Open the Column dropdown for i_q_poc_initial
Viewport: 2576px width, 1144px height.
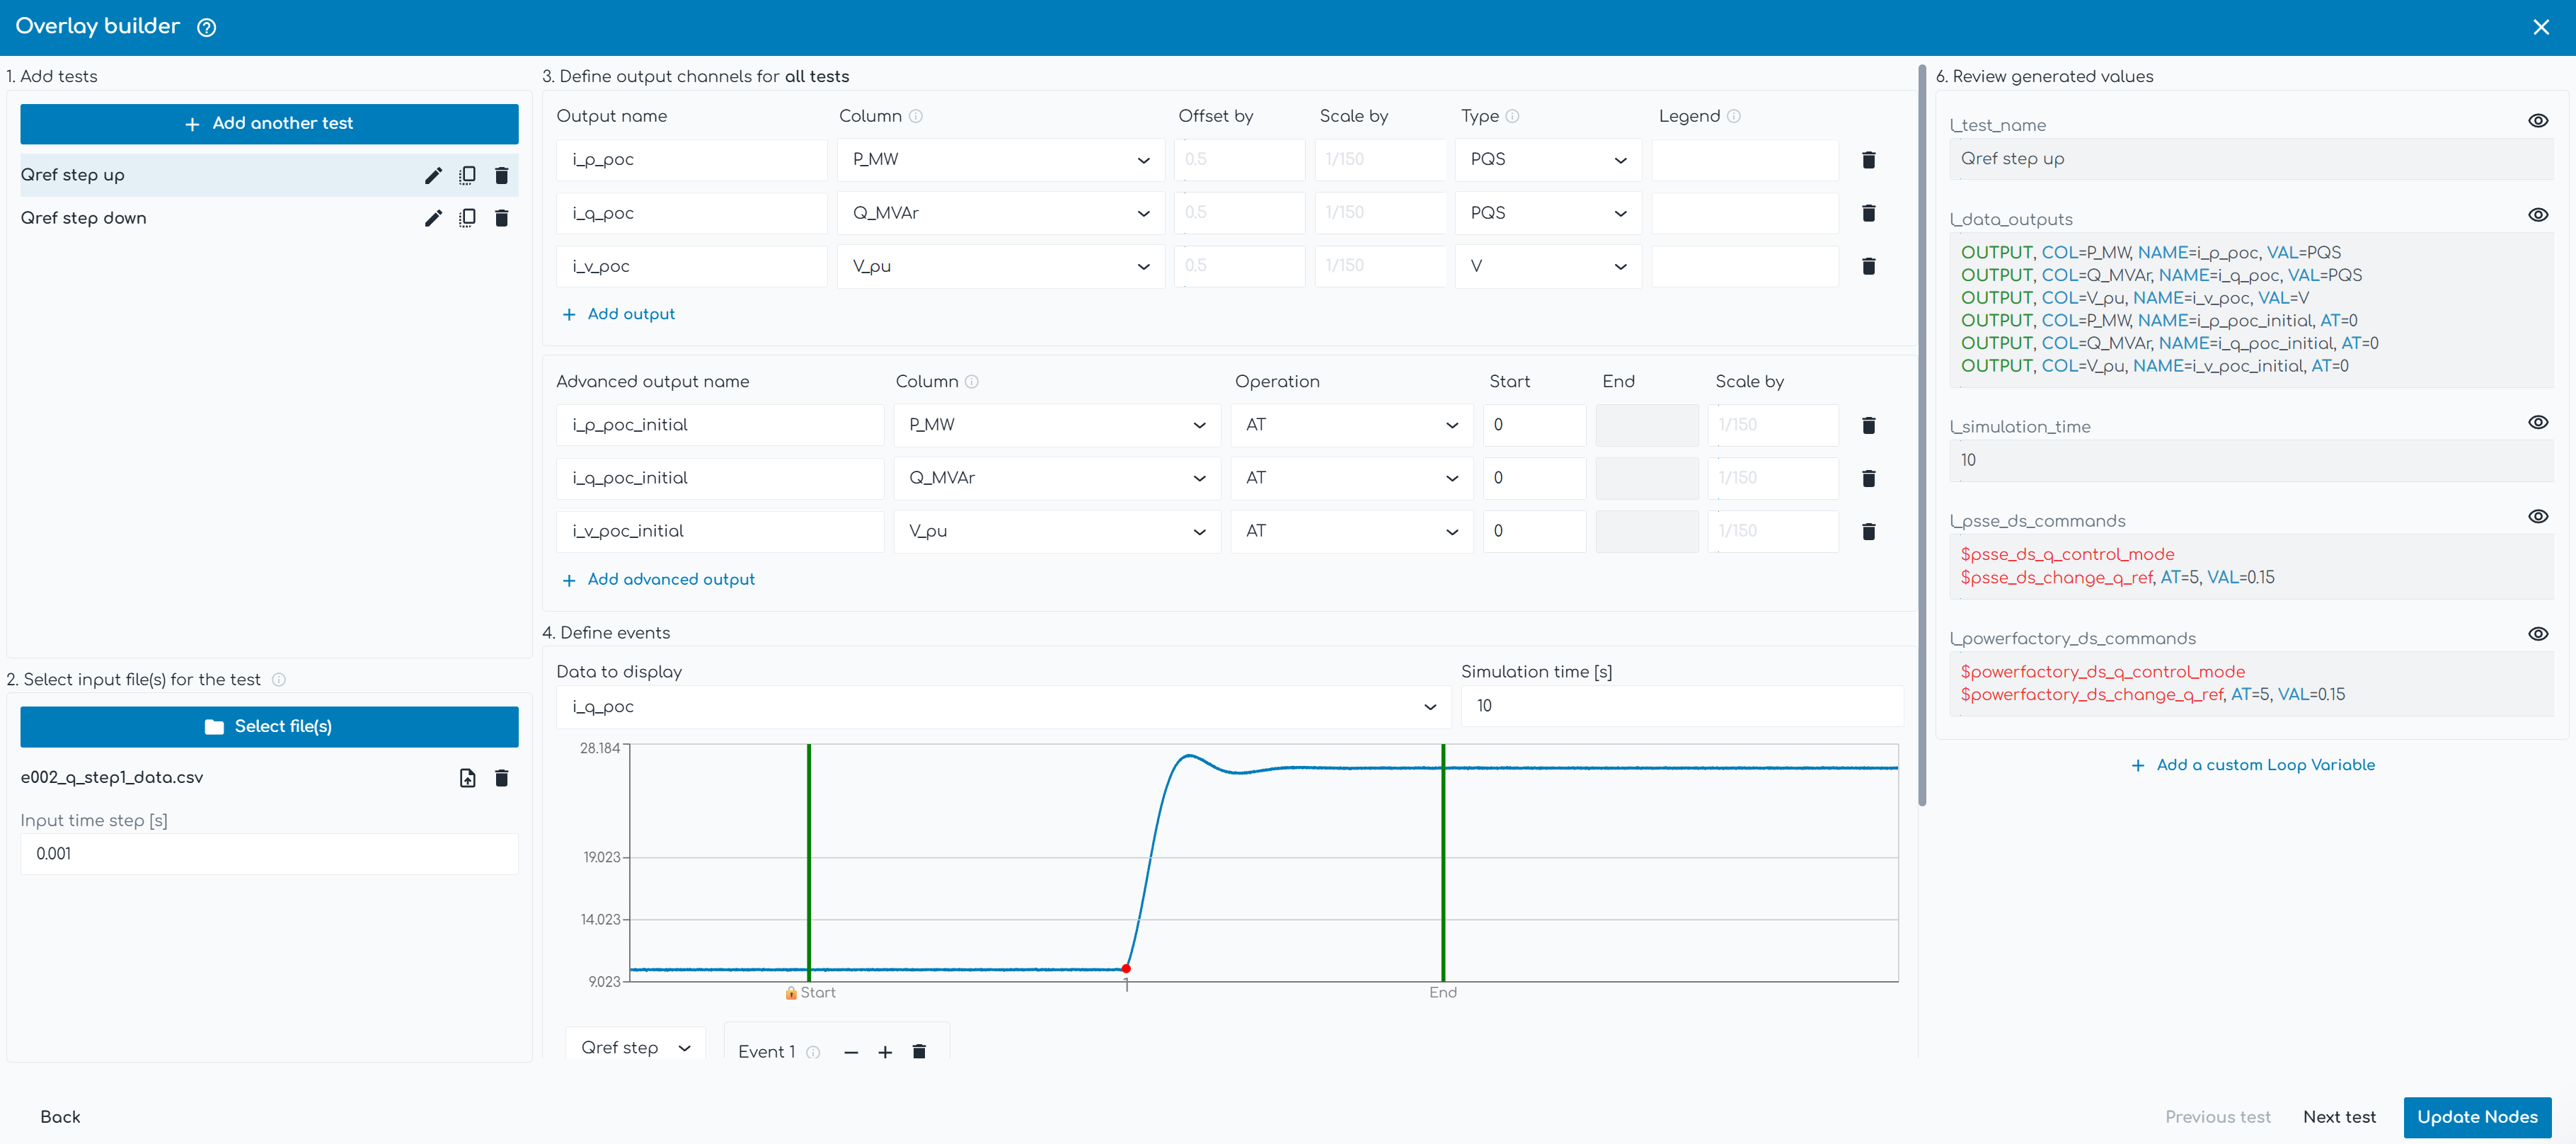click(x=1057, y=478)
